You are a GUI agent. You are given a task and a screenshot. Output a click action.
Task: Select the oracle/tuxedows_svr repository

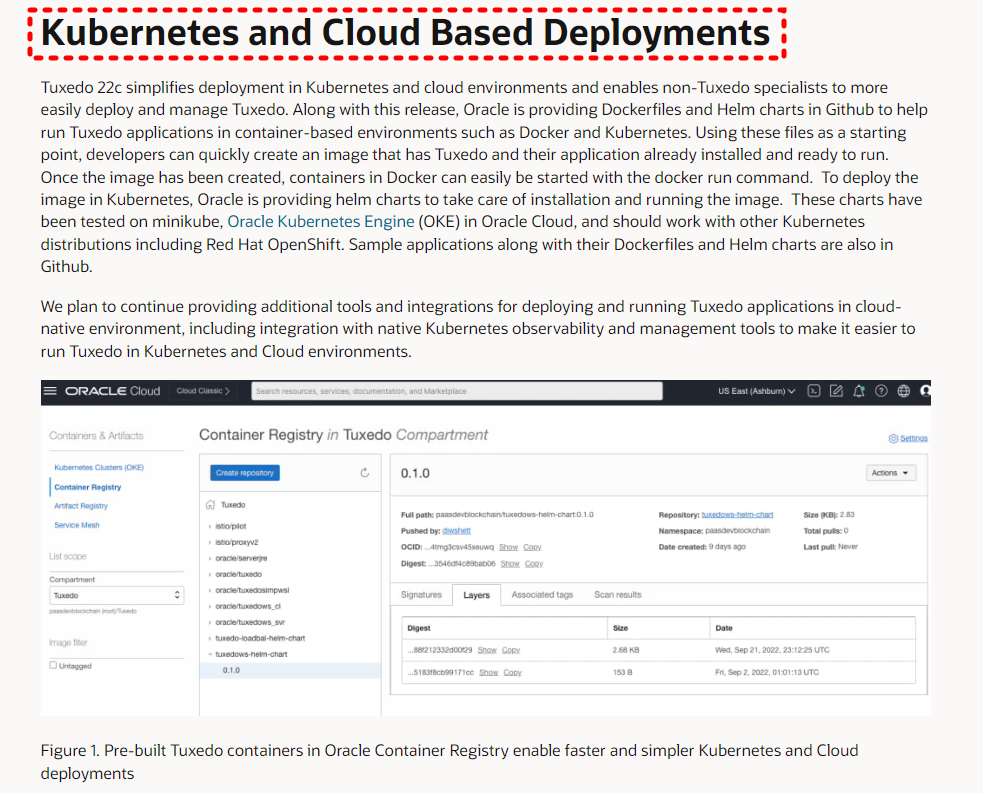(250, 622)
